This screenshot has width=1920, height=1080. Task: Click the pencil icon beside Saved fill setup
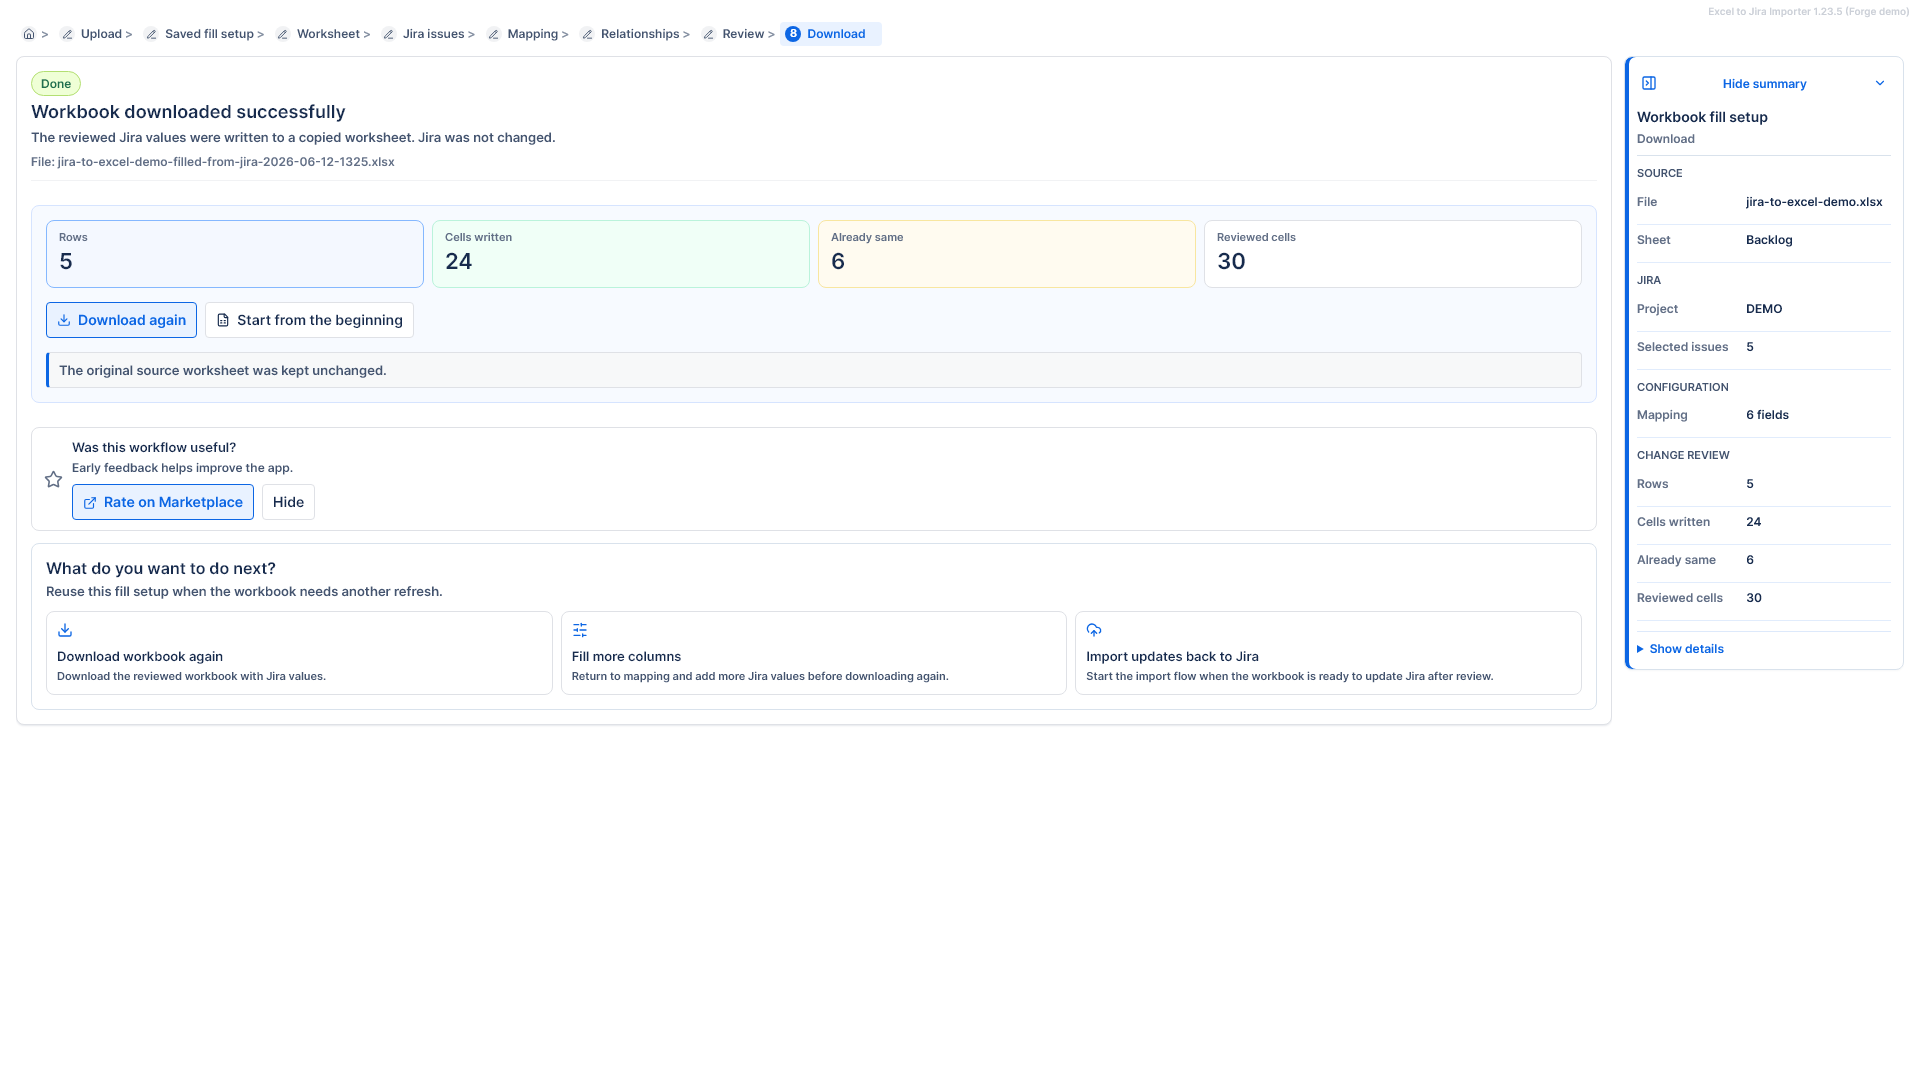click(151, 34)
